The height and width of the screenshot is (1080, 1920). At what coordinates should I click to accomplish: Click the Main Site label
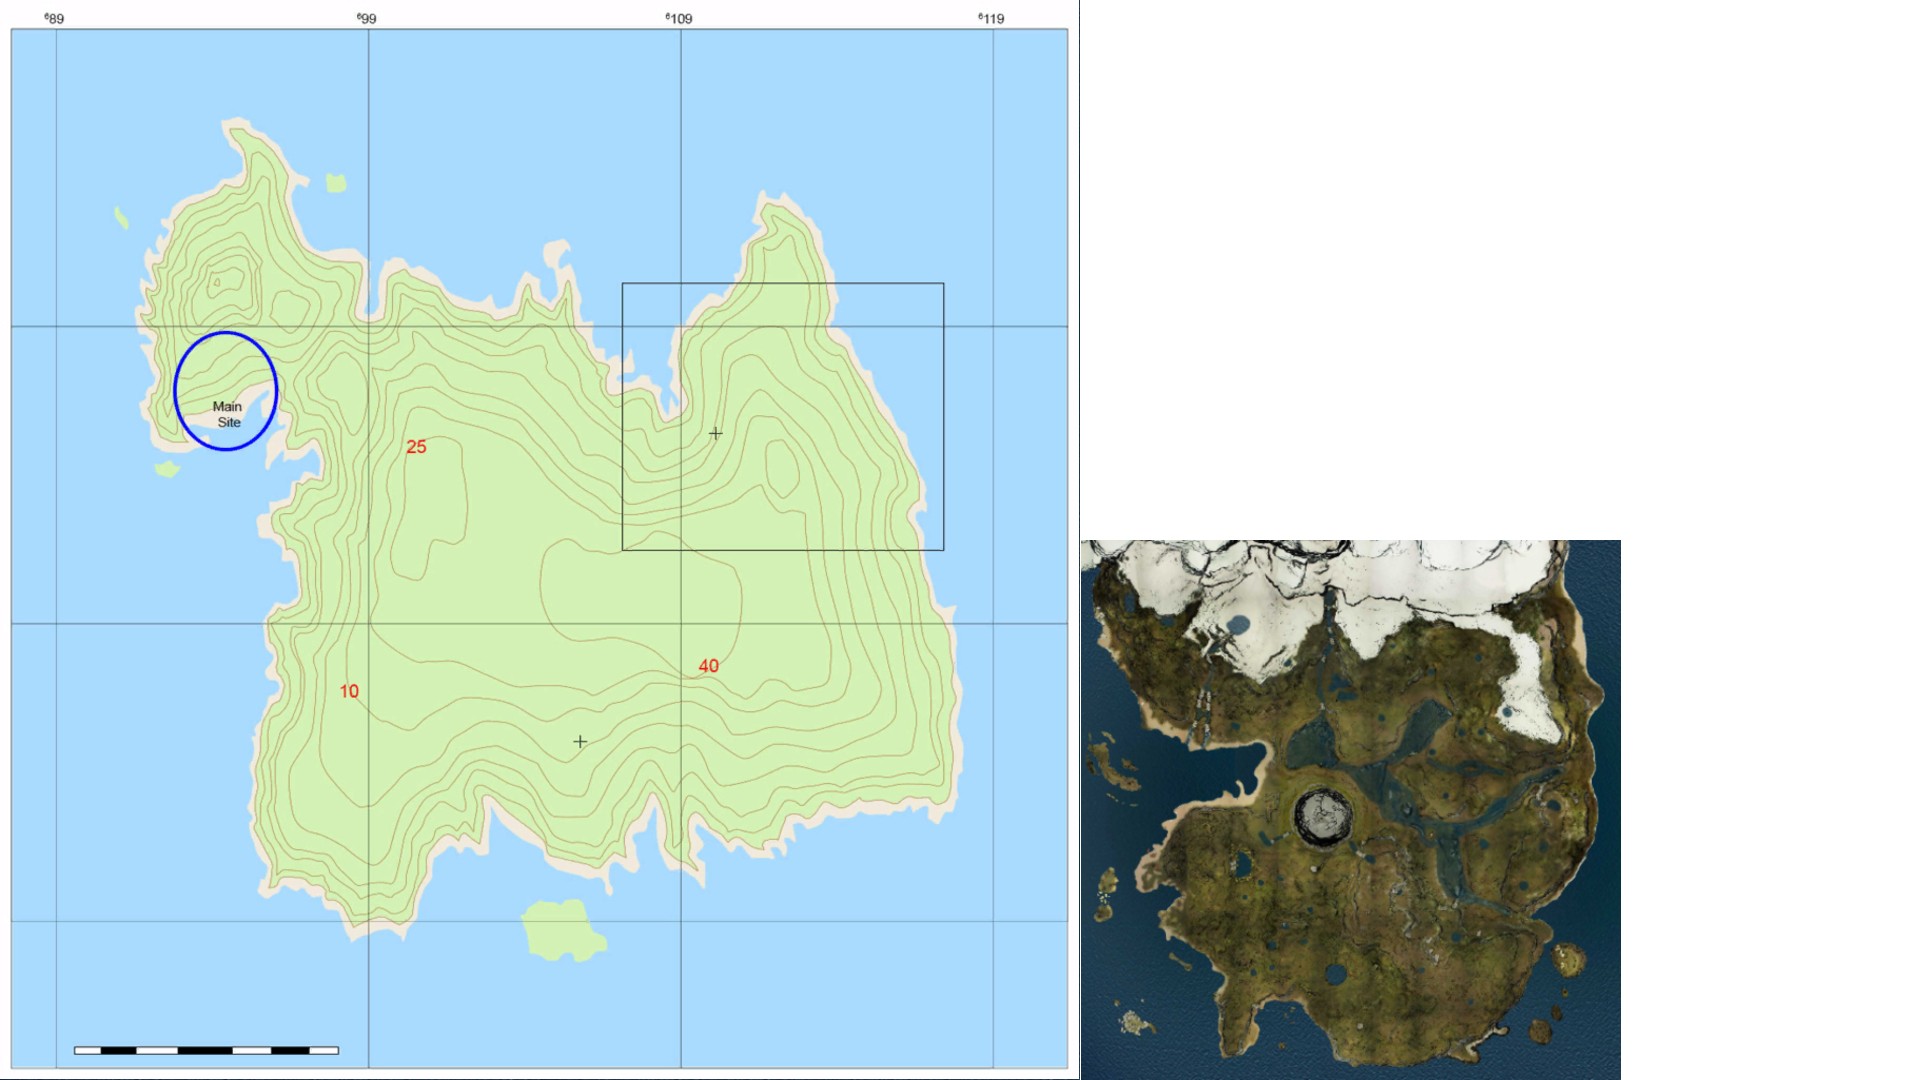pyautogui.click(x=228, y=414)
